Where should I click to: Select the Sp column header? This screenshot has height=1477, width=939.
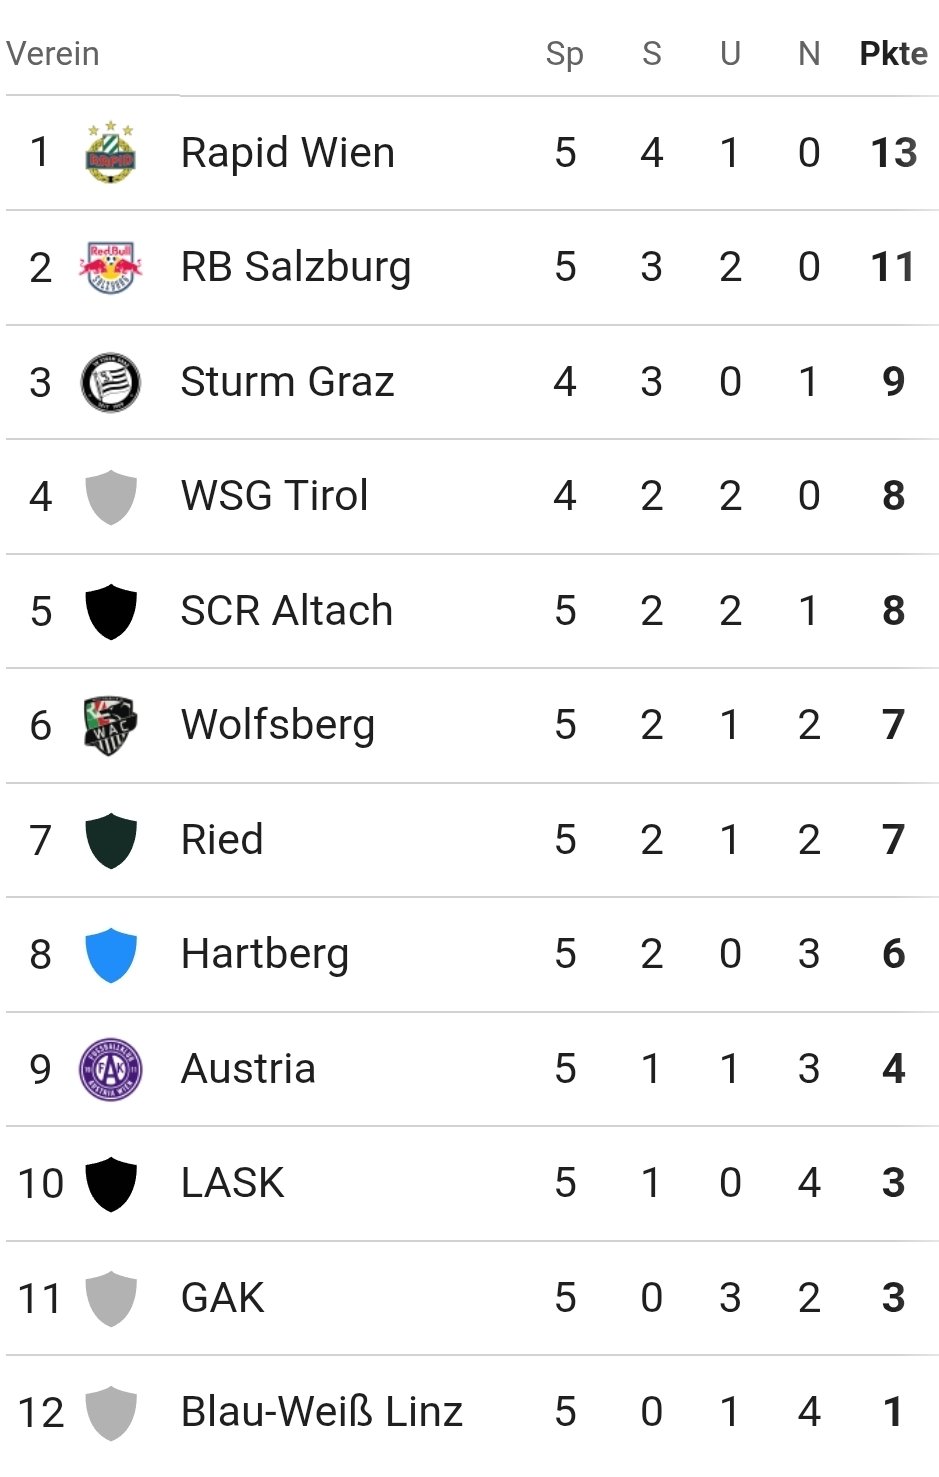pos(565,54)
